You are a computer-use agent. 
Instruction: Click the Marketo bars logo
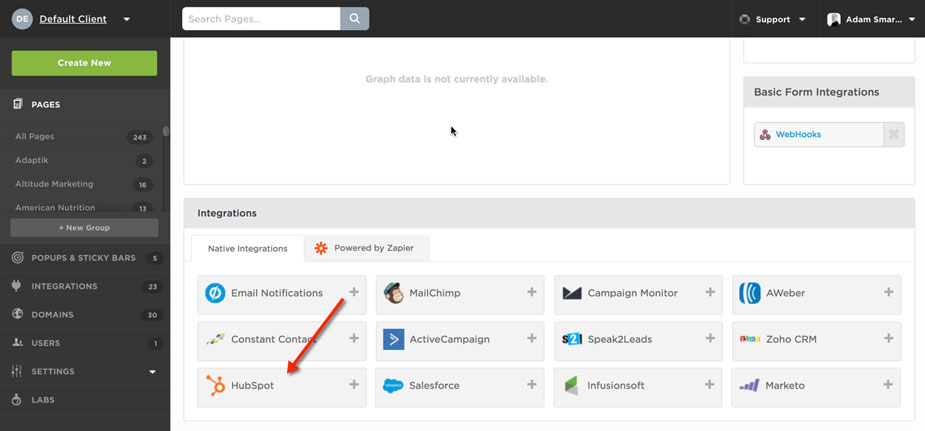pyautogui.click(x=749, y=386)
